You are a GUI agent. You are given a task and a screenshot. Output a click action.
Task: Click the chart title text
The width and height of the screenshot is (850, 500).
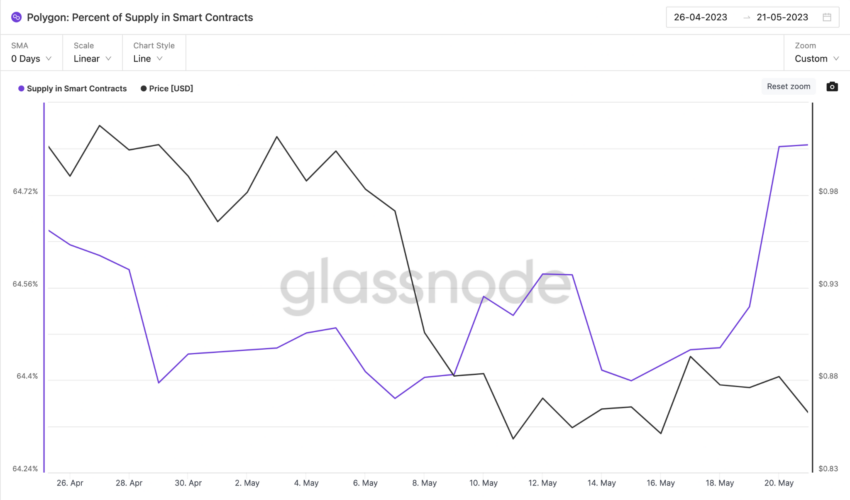pyautogui.click(x=140, y=17)
